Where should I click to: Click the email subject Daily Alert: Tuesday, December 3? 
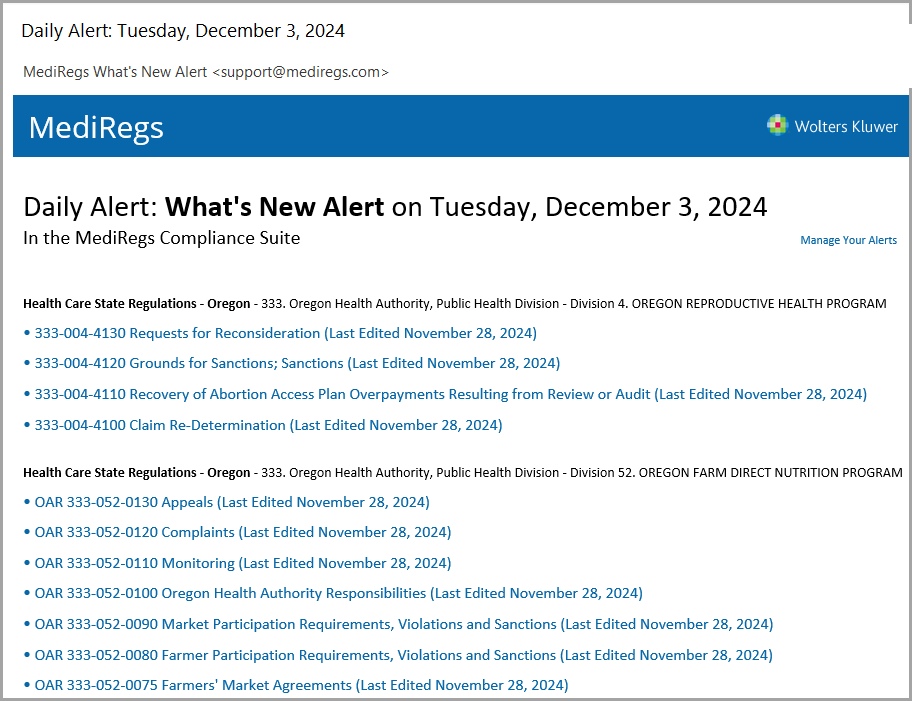183,31
